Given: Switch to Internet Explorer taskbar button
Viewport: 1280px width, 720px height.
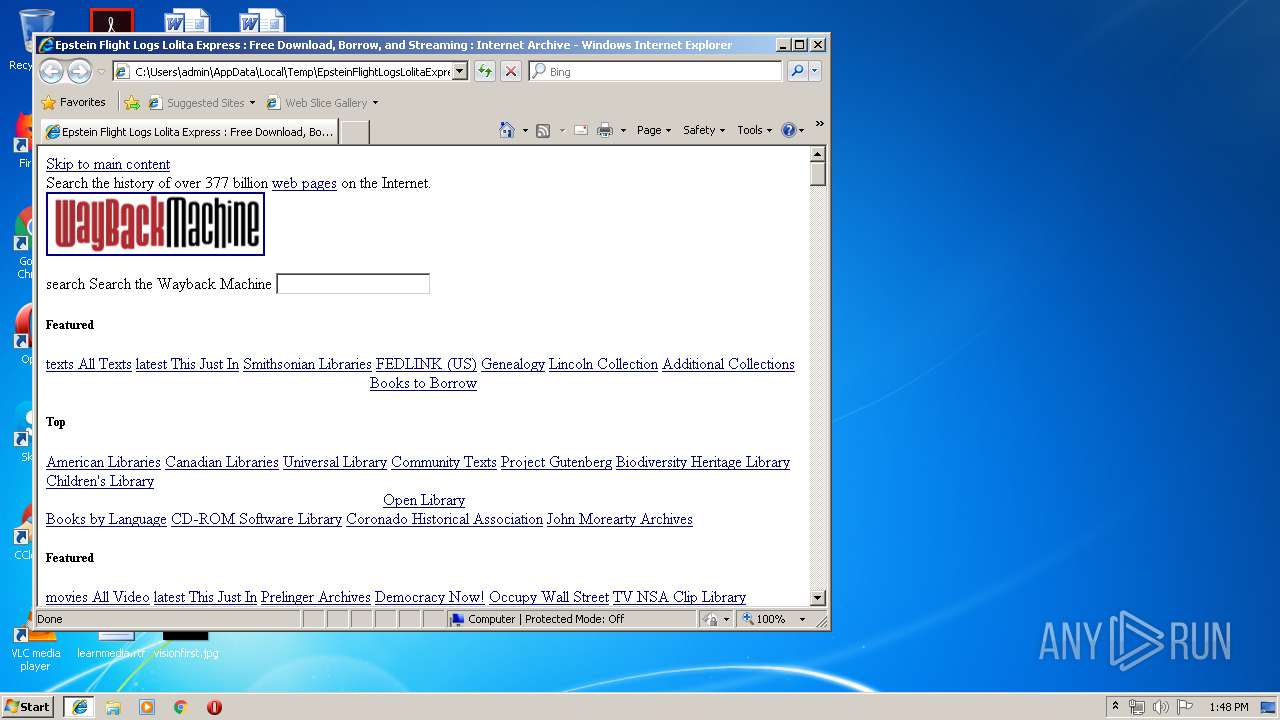Looking at the screenshot, I should click(x=79, y=707).
